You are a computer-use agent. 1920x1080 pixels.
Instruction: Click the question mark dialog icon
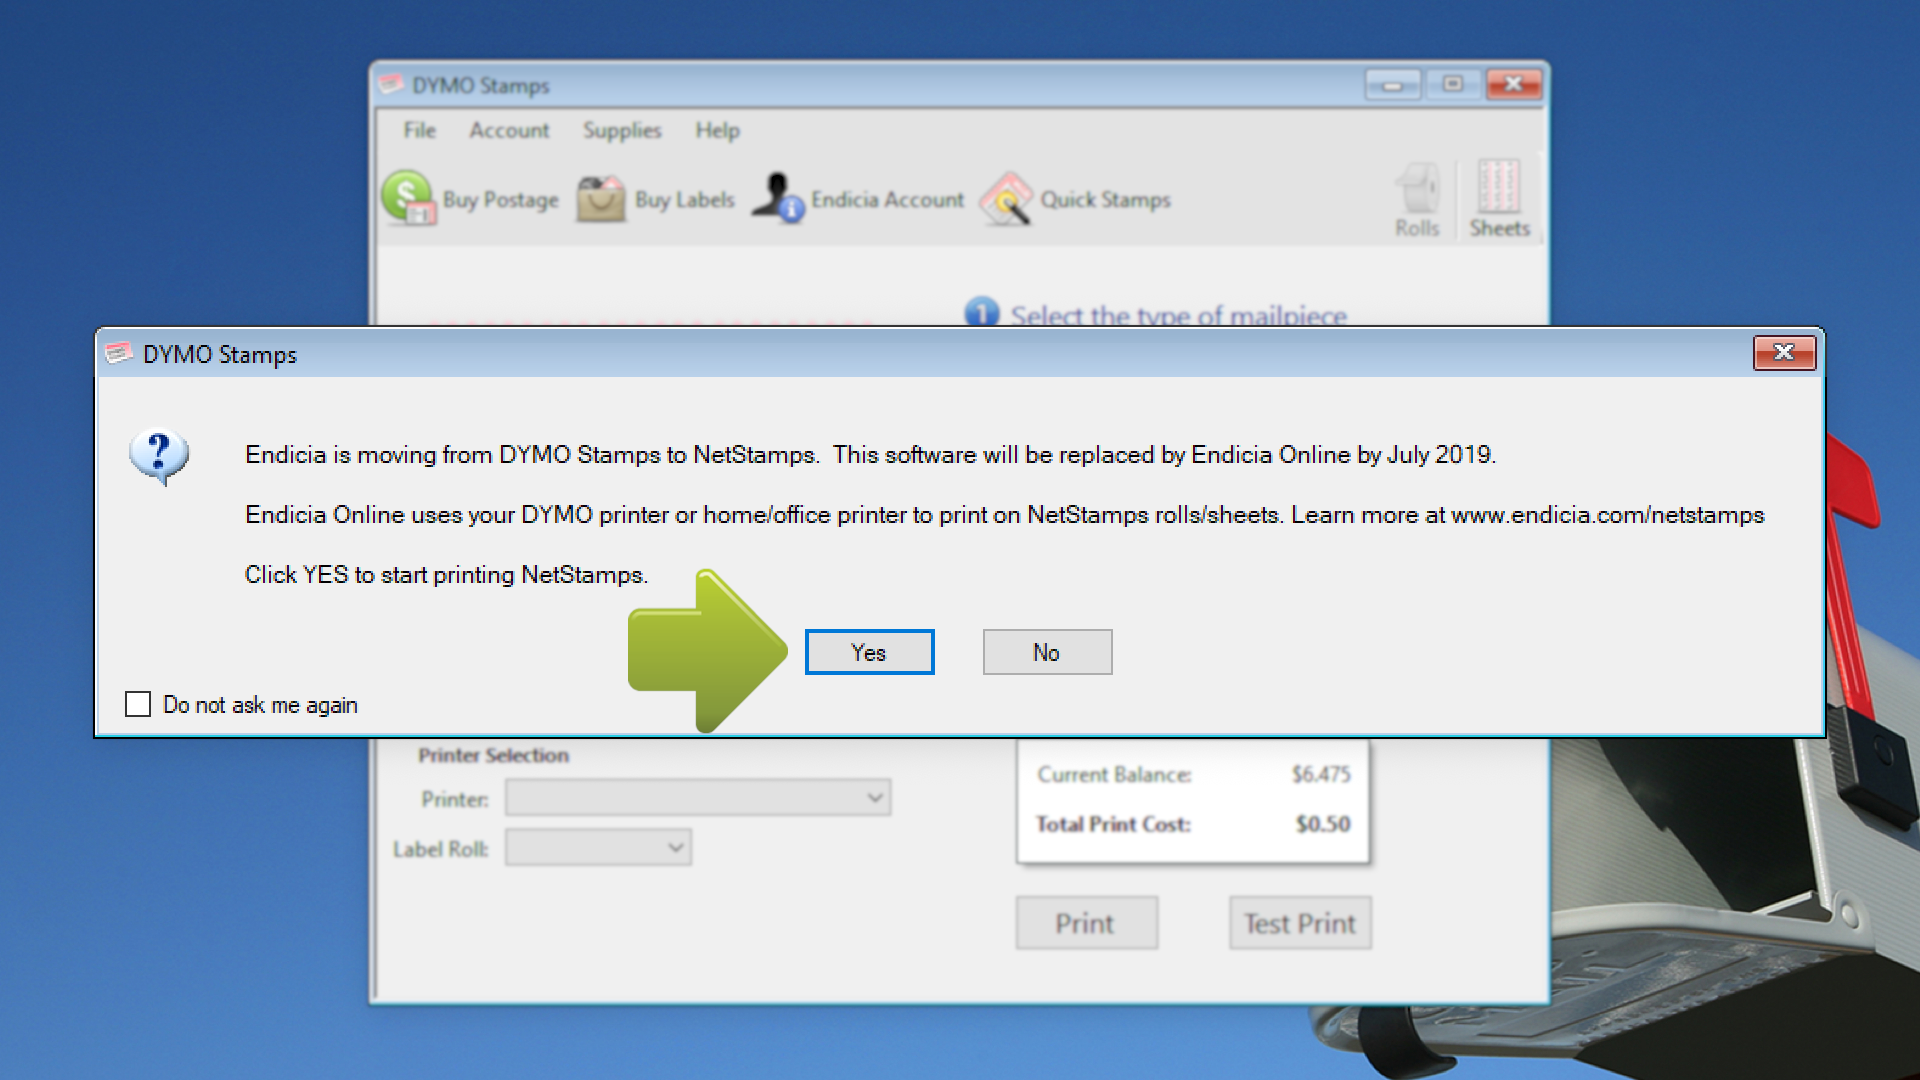160,455
